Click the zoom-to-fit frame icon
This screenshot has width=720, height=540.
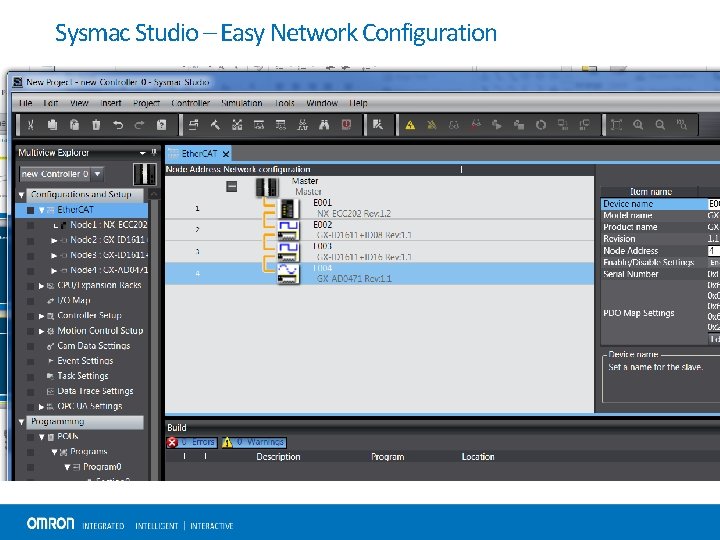pyautogui.click(x=616, y=125)
